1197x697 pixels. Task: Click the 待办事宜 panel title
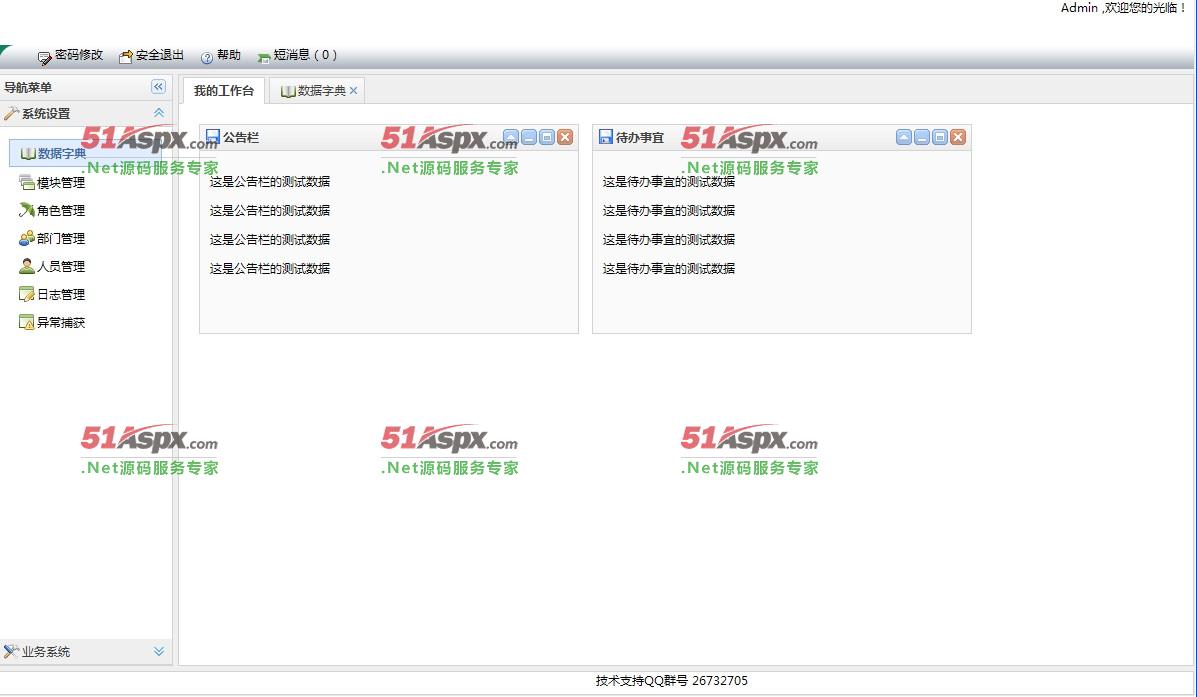pos(640,137)
